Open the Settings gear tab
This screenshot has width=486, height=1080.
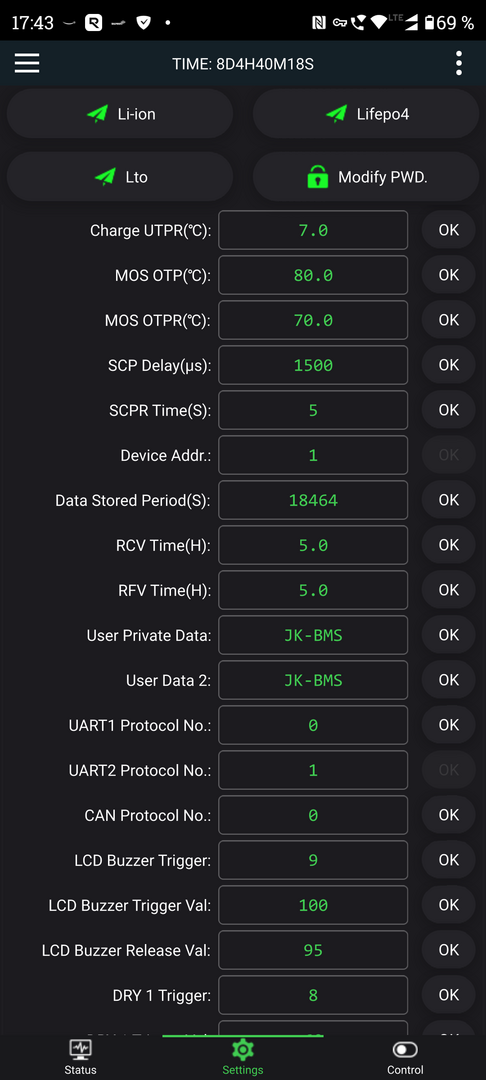click(x=242, y=1057)
